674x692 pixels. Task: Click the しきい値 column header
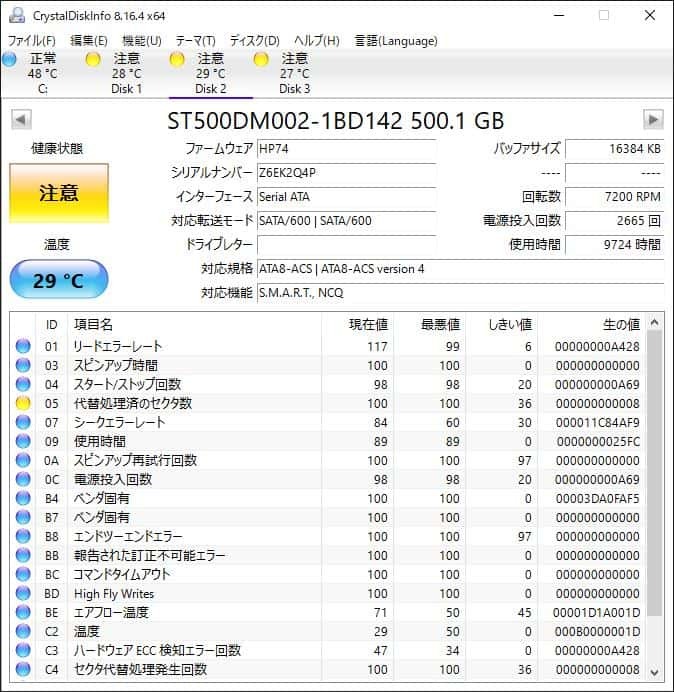(501, 324)
